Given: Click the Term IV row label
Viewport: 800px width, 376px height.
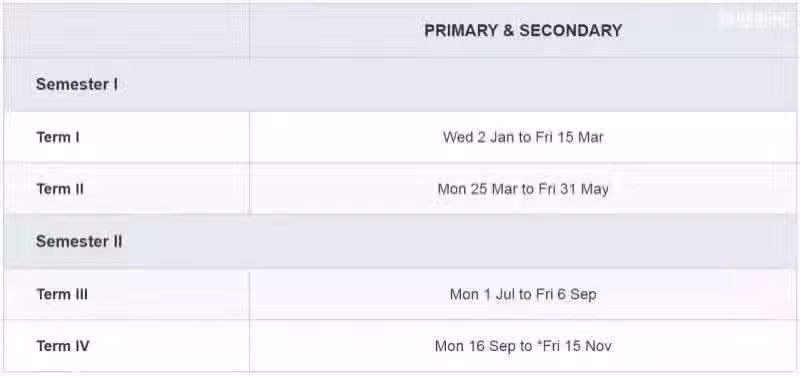Looking at the screenshot, I should (63, 346).
